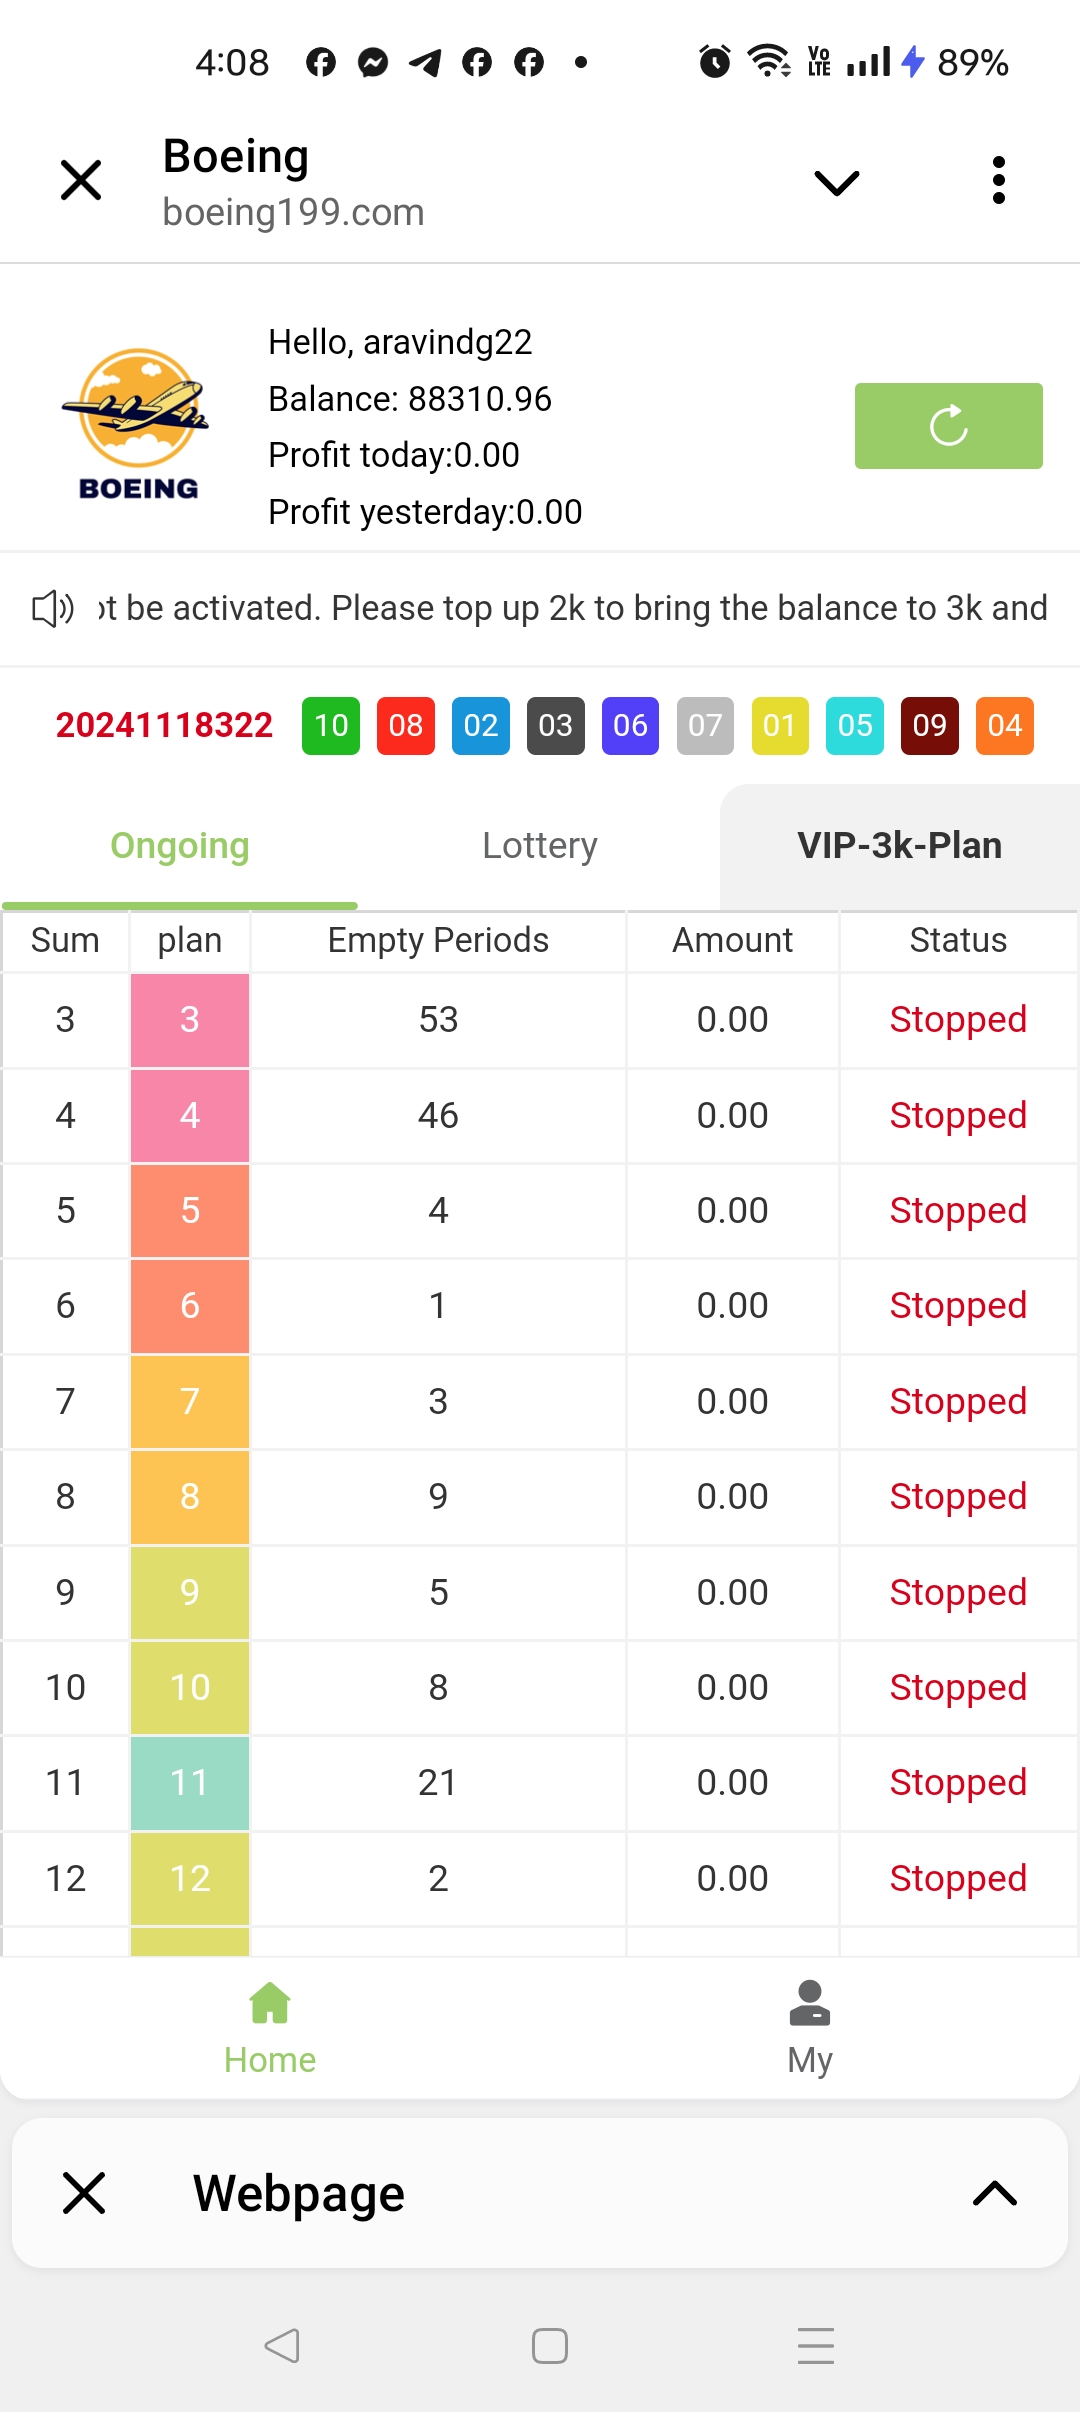Switch to the Lottery tab
This screenshot has height=2412, width=1080.
click(x=539, y=846)
